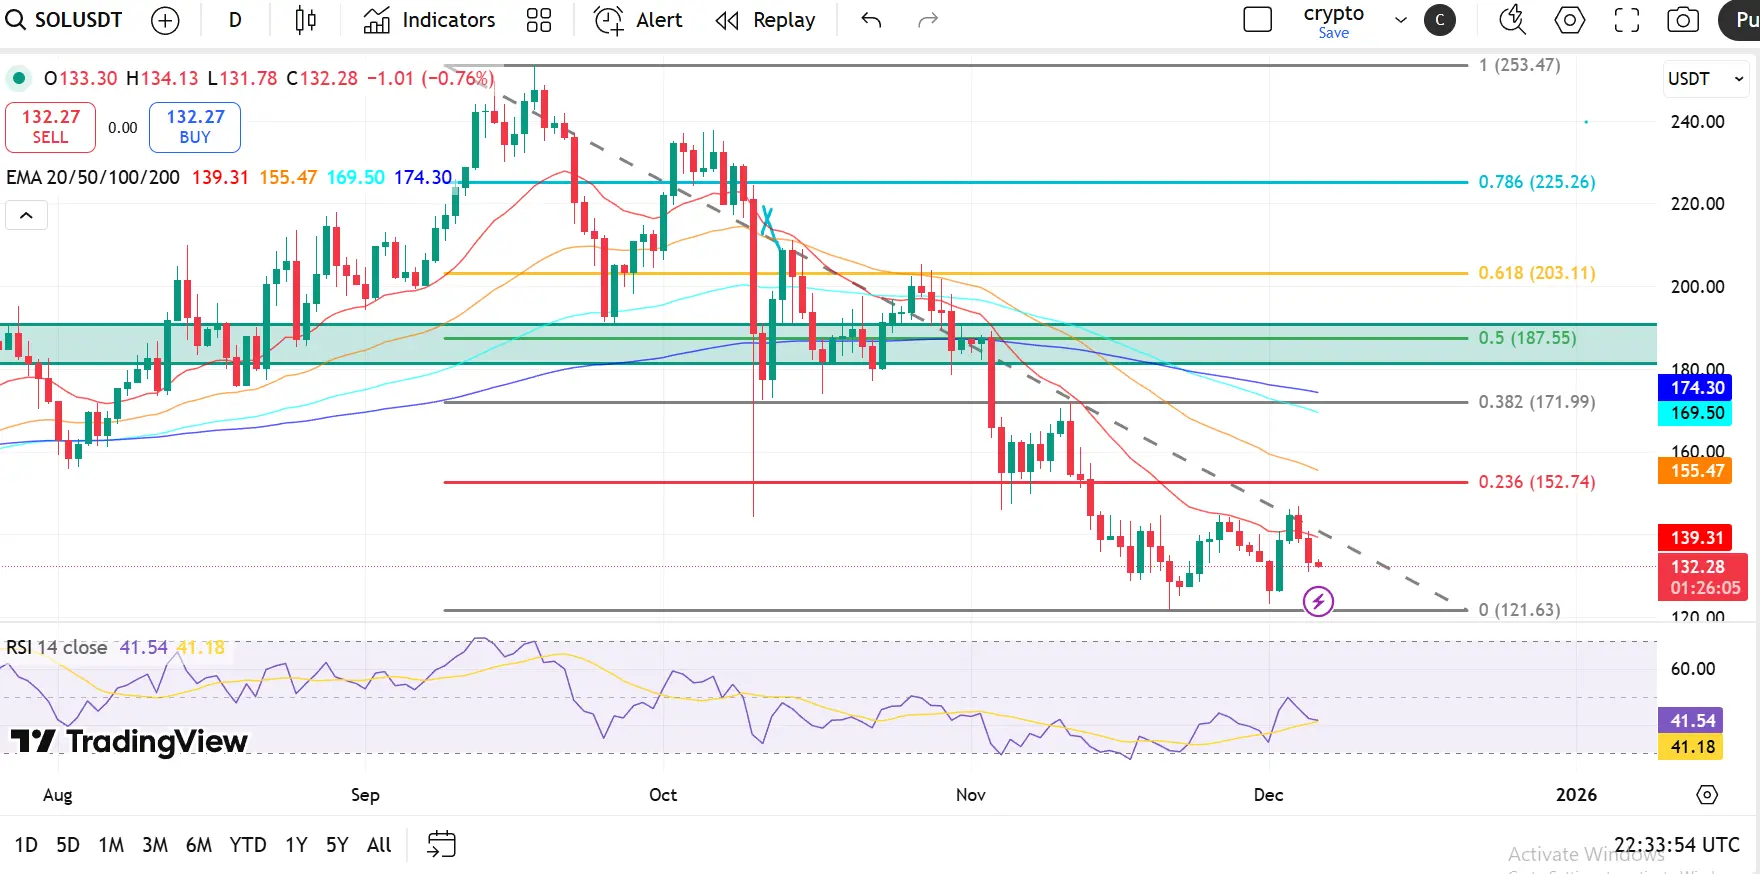Click the Nov label on time axis

coord(971,795)
